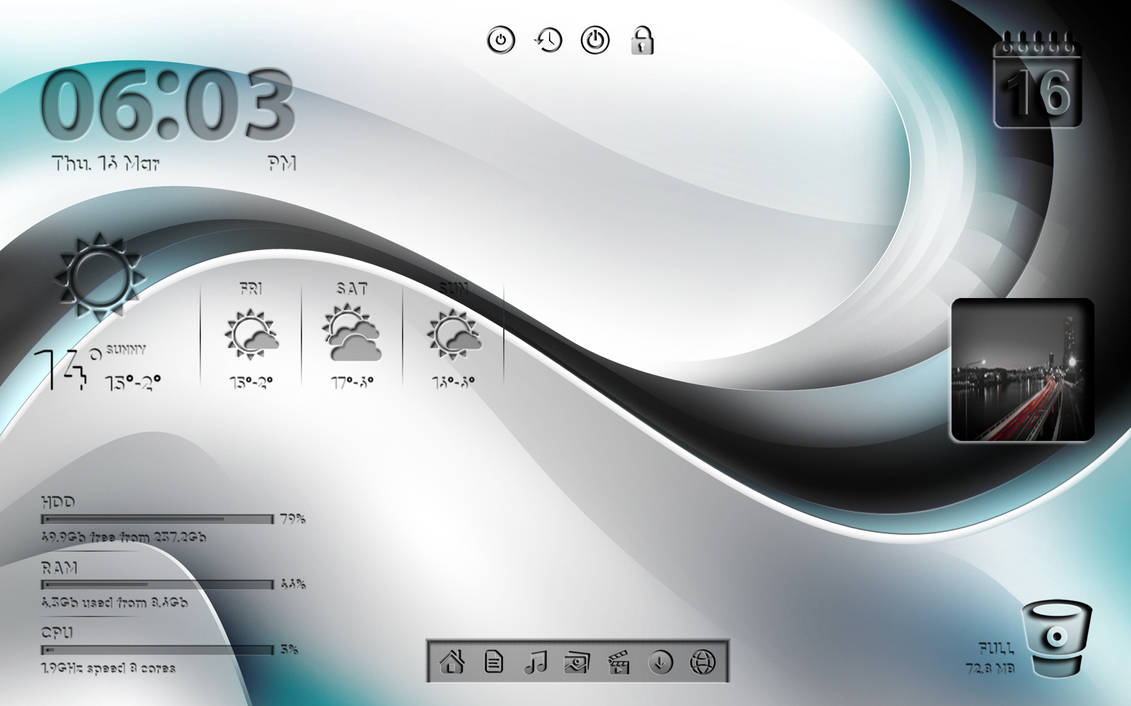
Task: Open the Home folder from the dock
Action: click(452, 660)
